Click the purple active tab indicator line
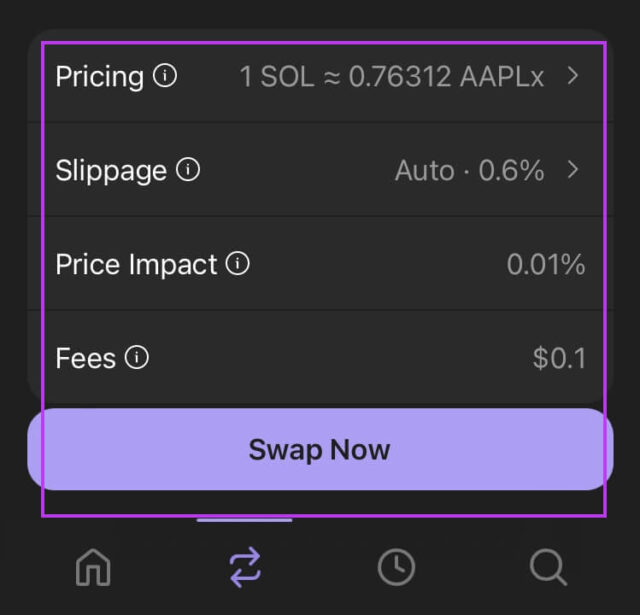Screen dimensions: 640x615 pos(245,520)
